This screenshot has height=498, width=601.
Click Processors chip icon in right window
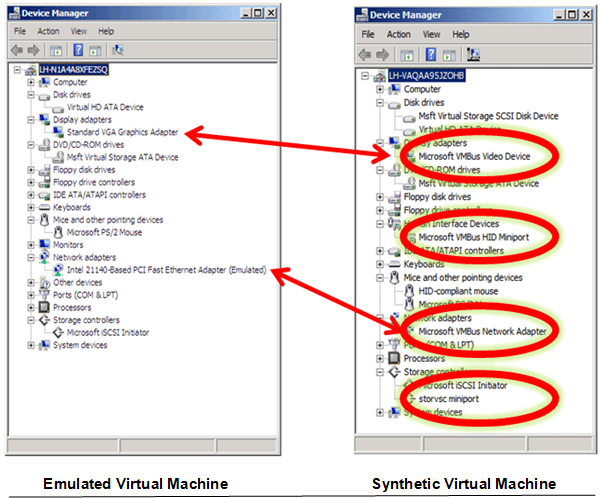pos(394,358)
